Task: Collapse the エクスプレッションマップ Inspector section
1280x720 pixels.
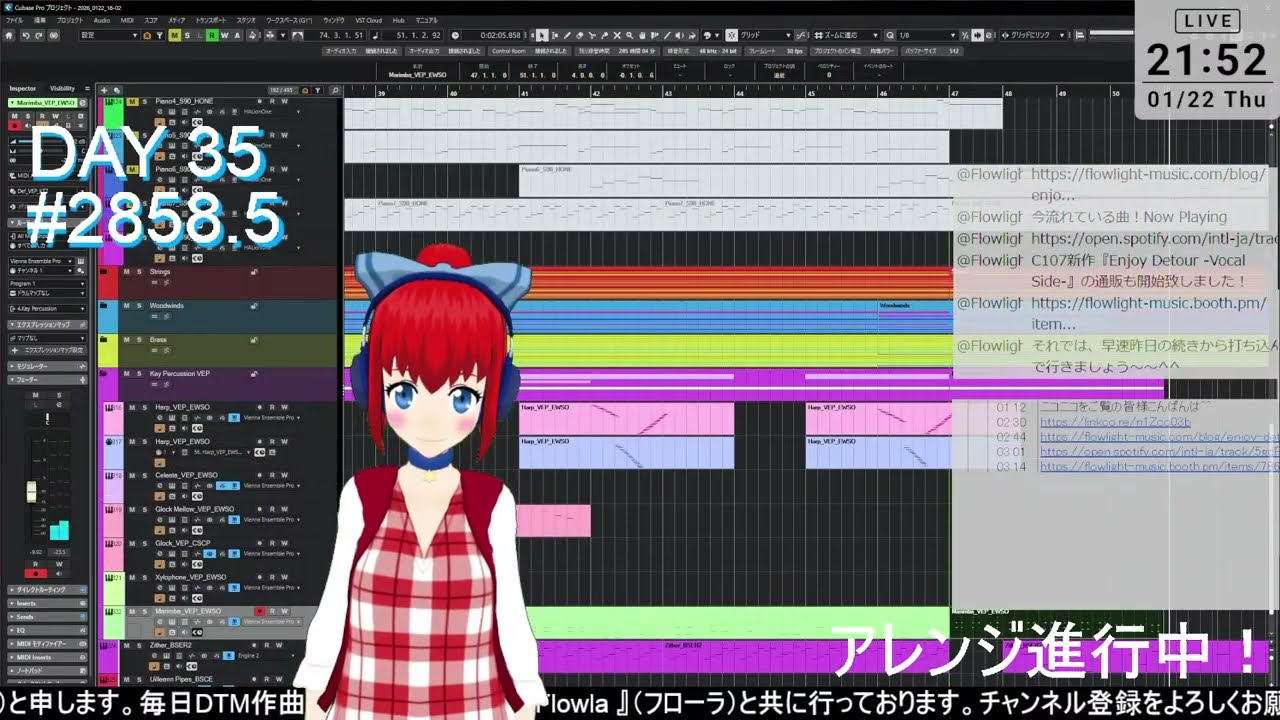Action: pos(47,325)
